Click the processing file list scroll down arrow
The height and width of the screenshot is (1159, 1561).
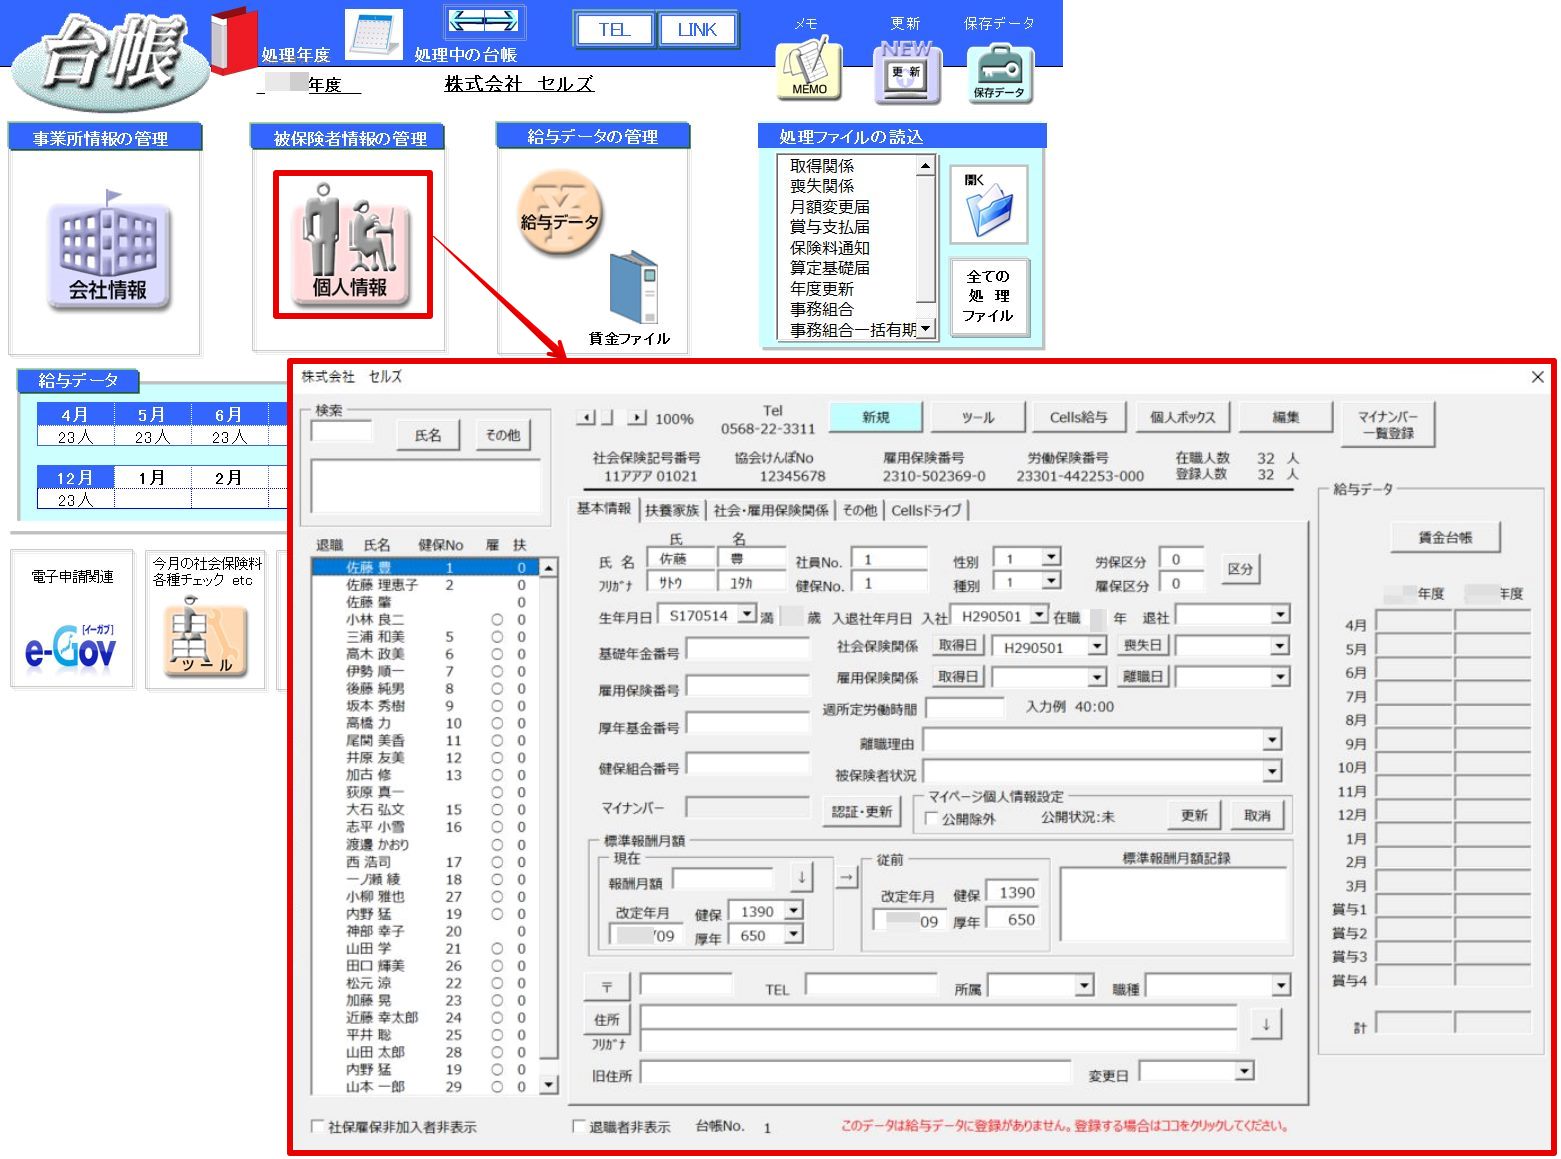coord(925,328)
